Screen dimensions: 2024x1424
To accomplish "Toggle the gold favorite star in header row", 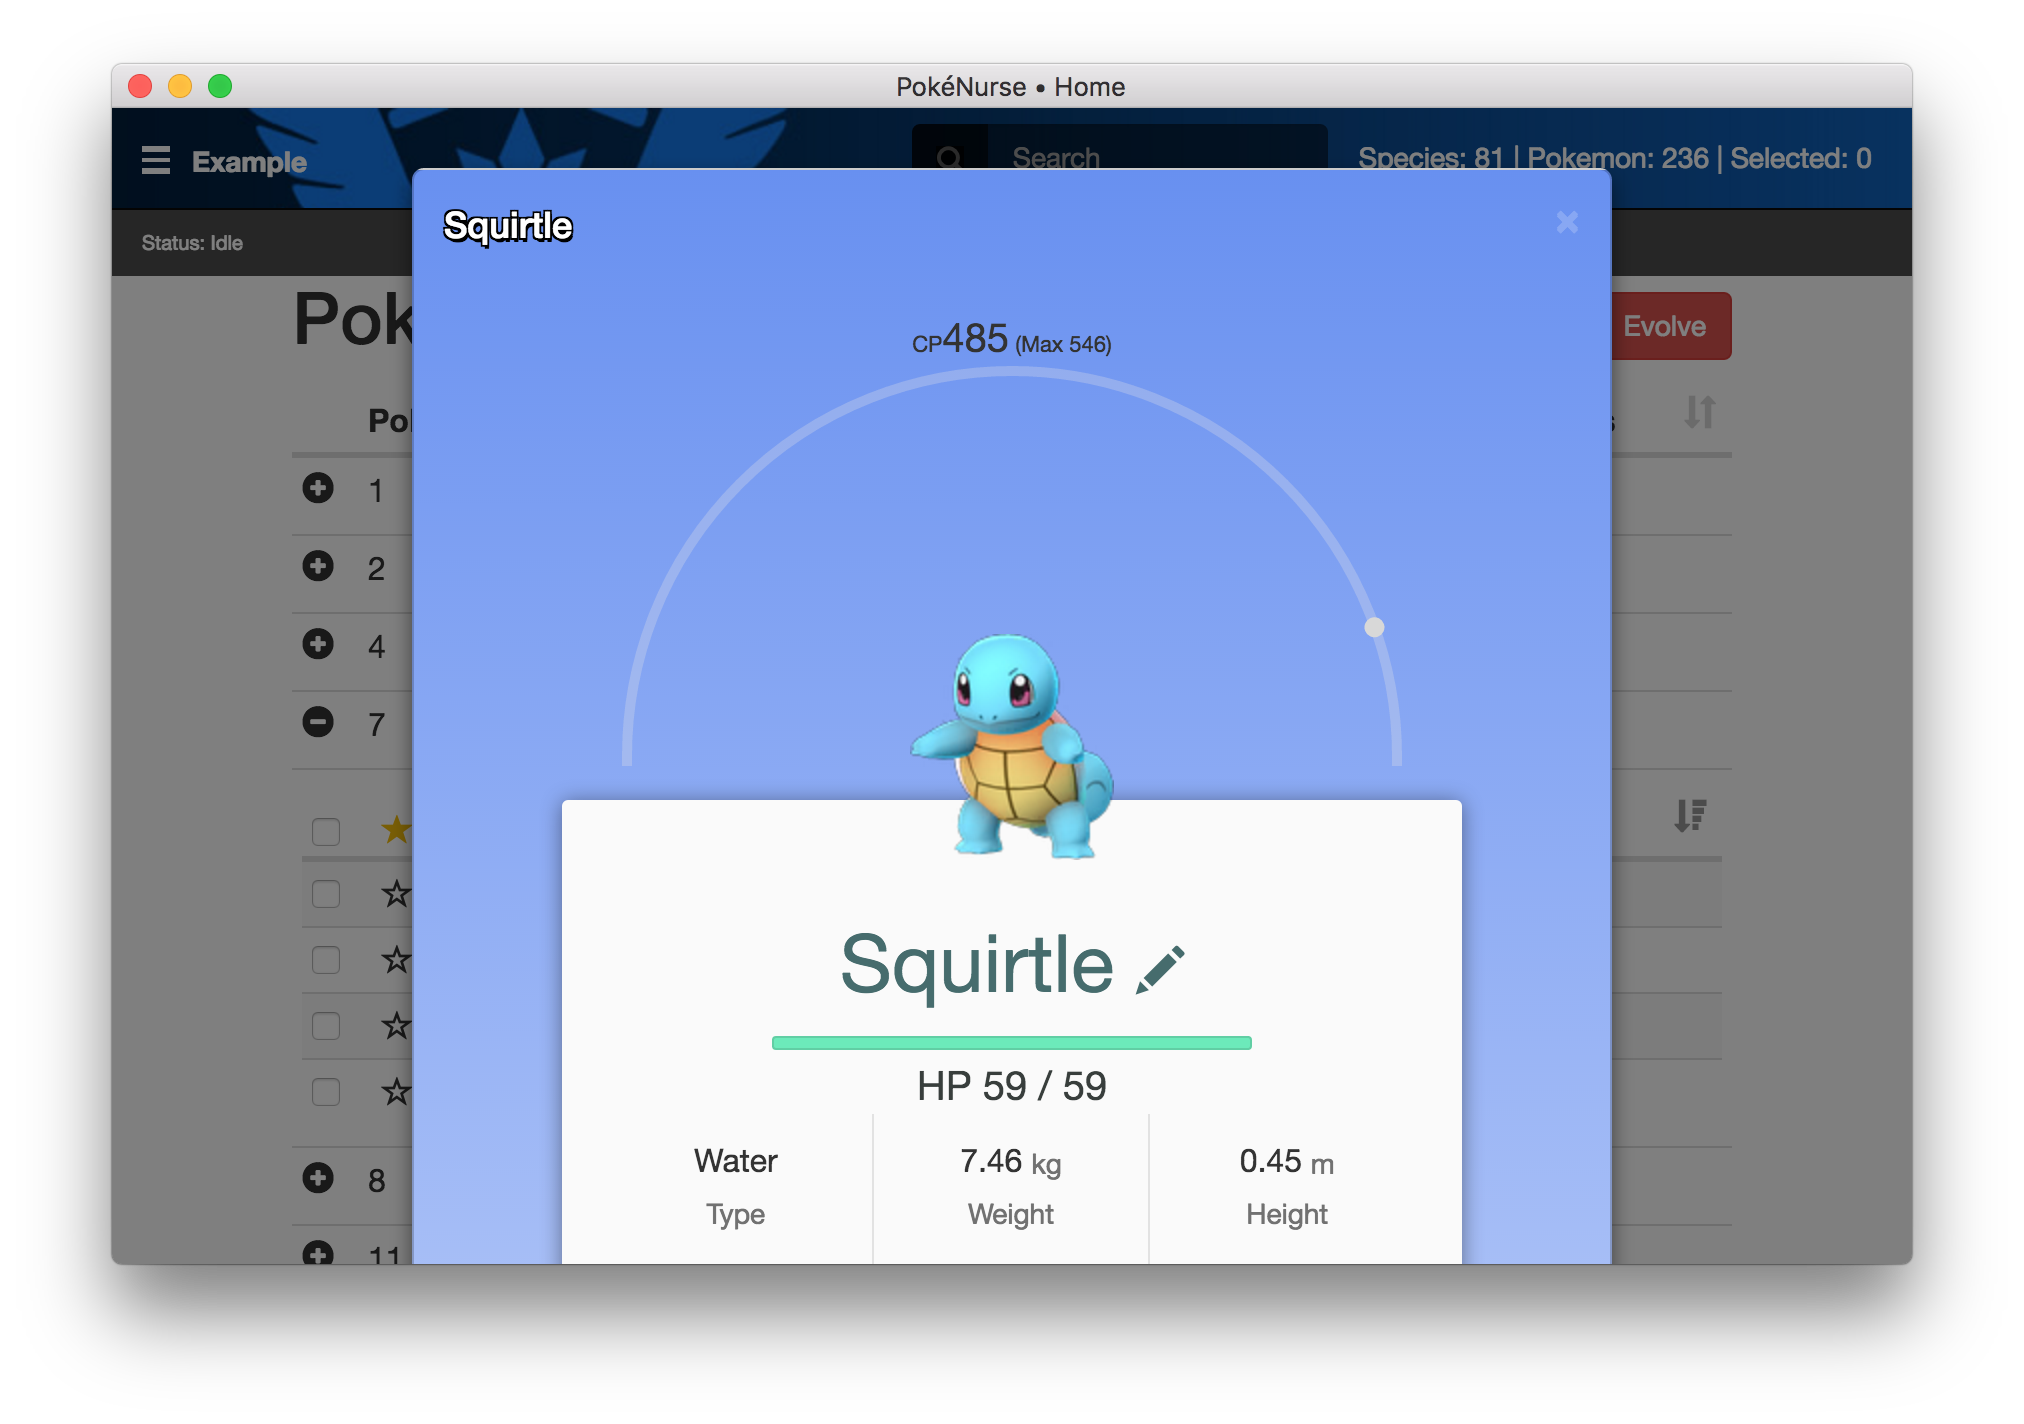I will click(x=396, y=829).
